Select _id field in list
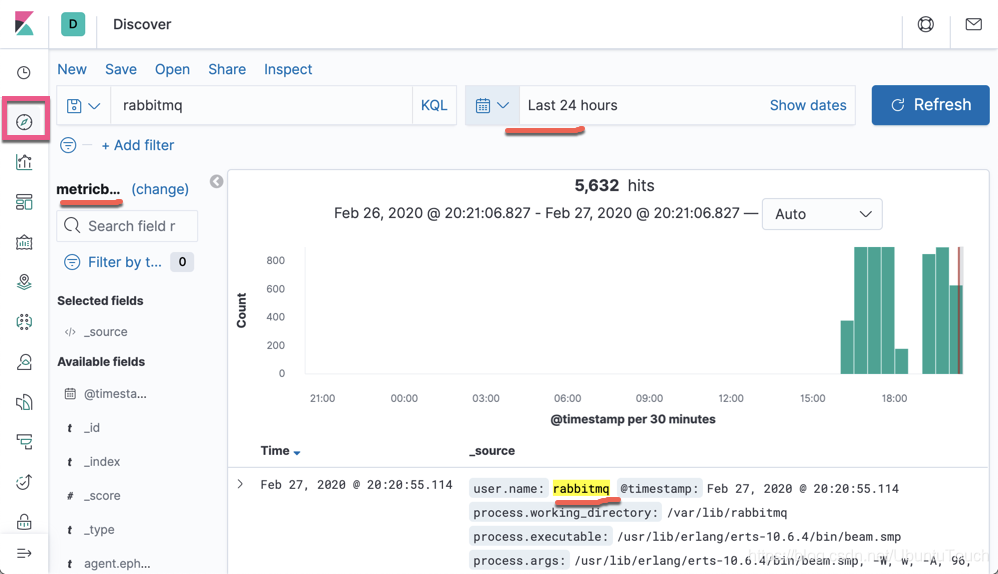This screenshot has height=574, width=998. (x=92, y=428)
